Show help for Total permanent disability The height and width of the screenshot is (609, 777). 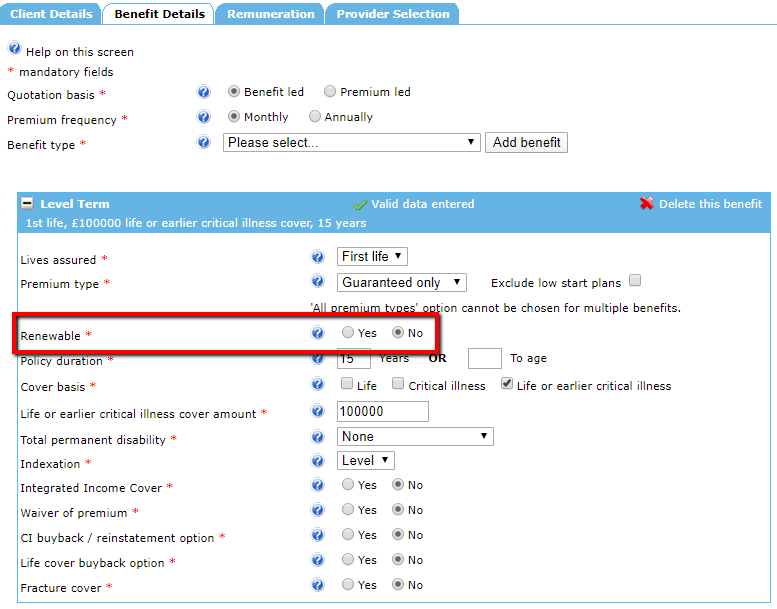tap(318, 437)
